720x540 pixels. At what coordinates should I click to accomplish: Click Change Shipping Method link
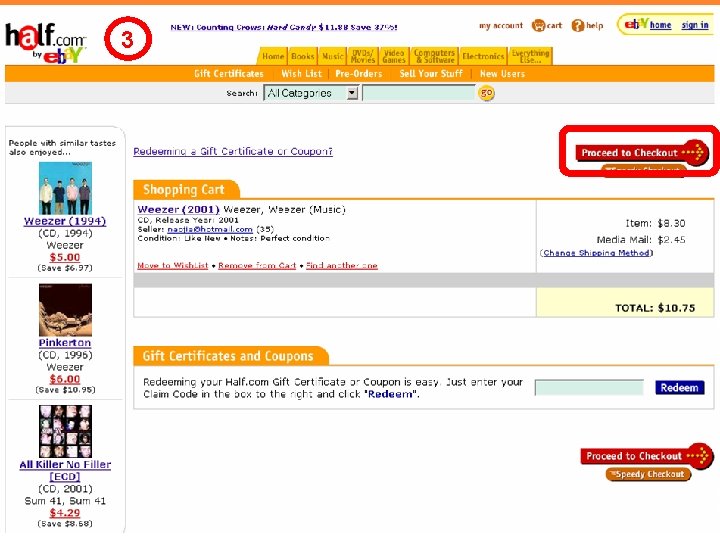(x=596, y=253)
